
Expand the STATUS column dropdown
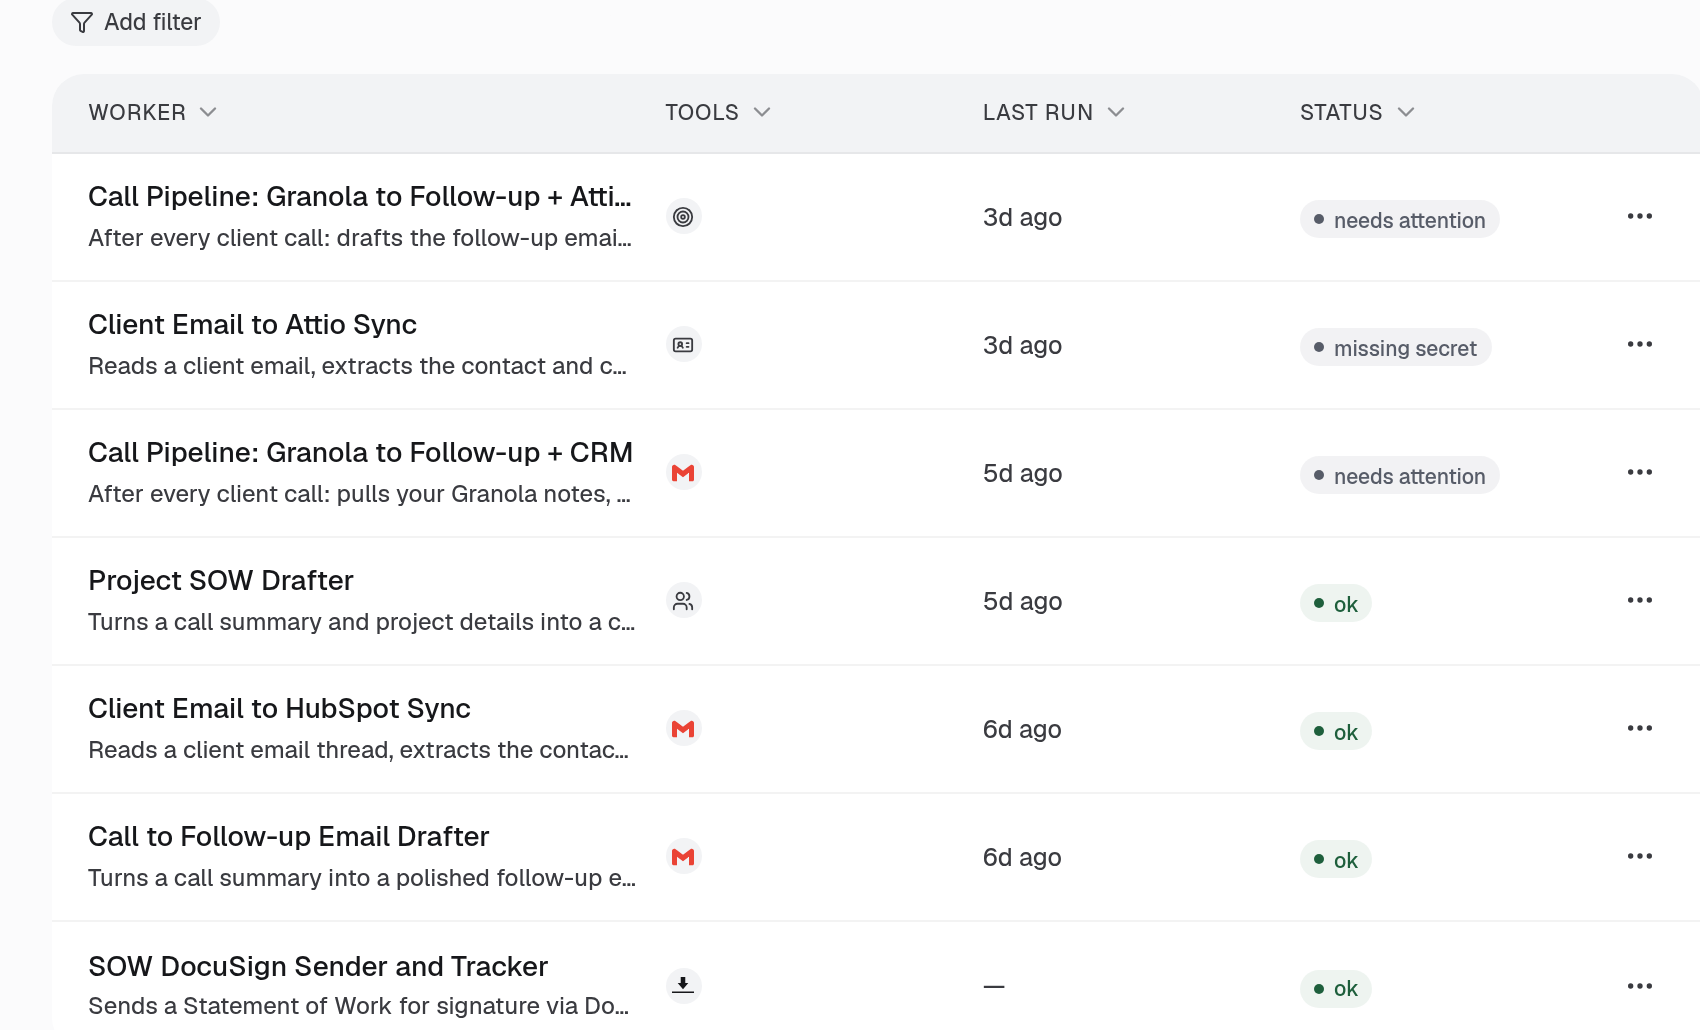pos(1406,112)
